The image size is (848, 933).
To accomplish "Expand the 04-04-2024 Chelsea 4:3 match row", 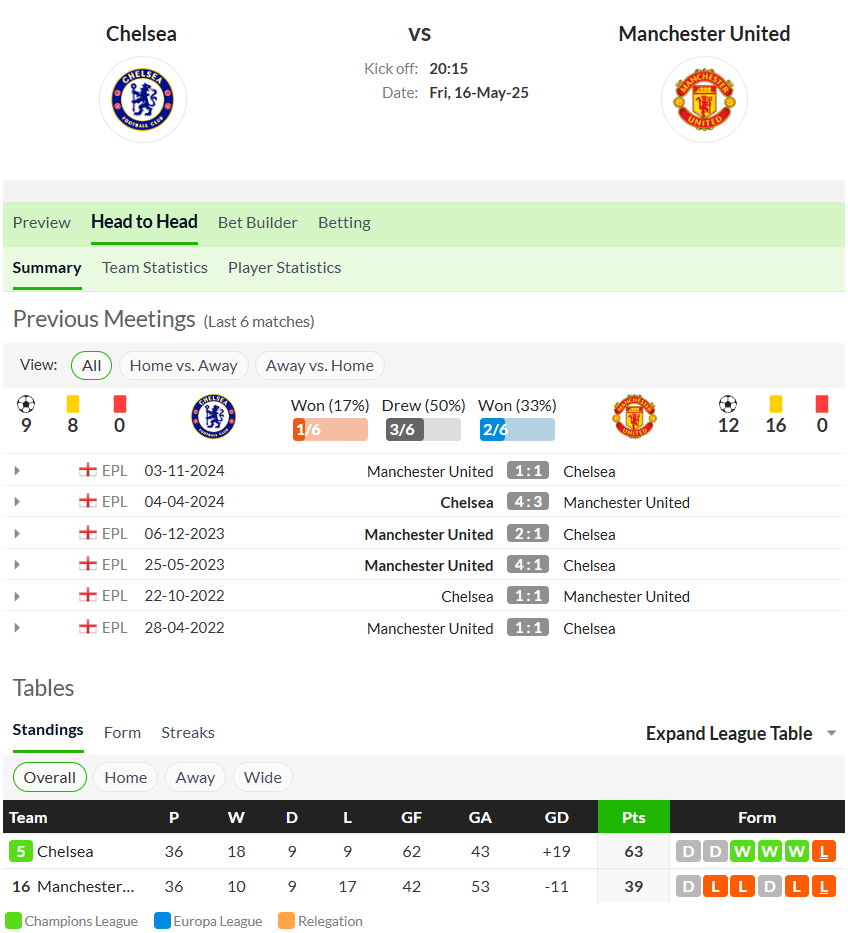I will 17,502.
